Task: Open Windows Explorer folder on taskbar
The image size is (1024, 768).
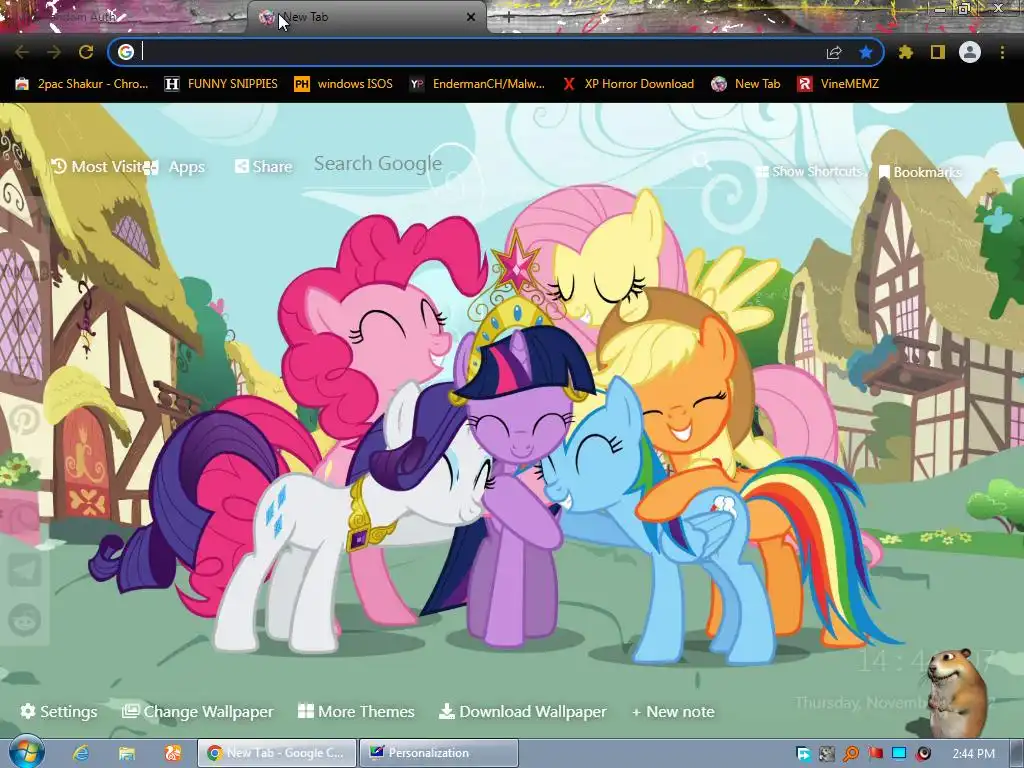Action: (x=127, y=753)
